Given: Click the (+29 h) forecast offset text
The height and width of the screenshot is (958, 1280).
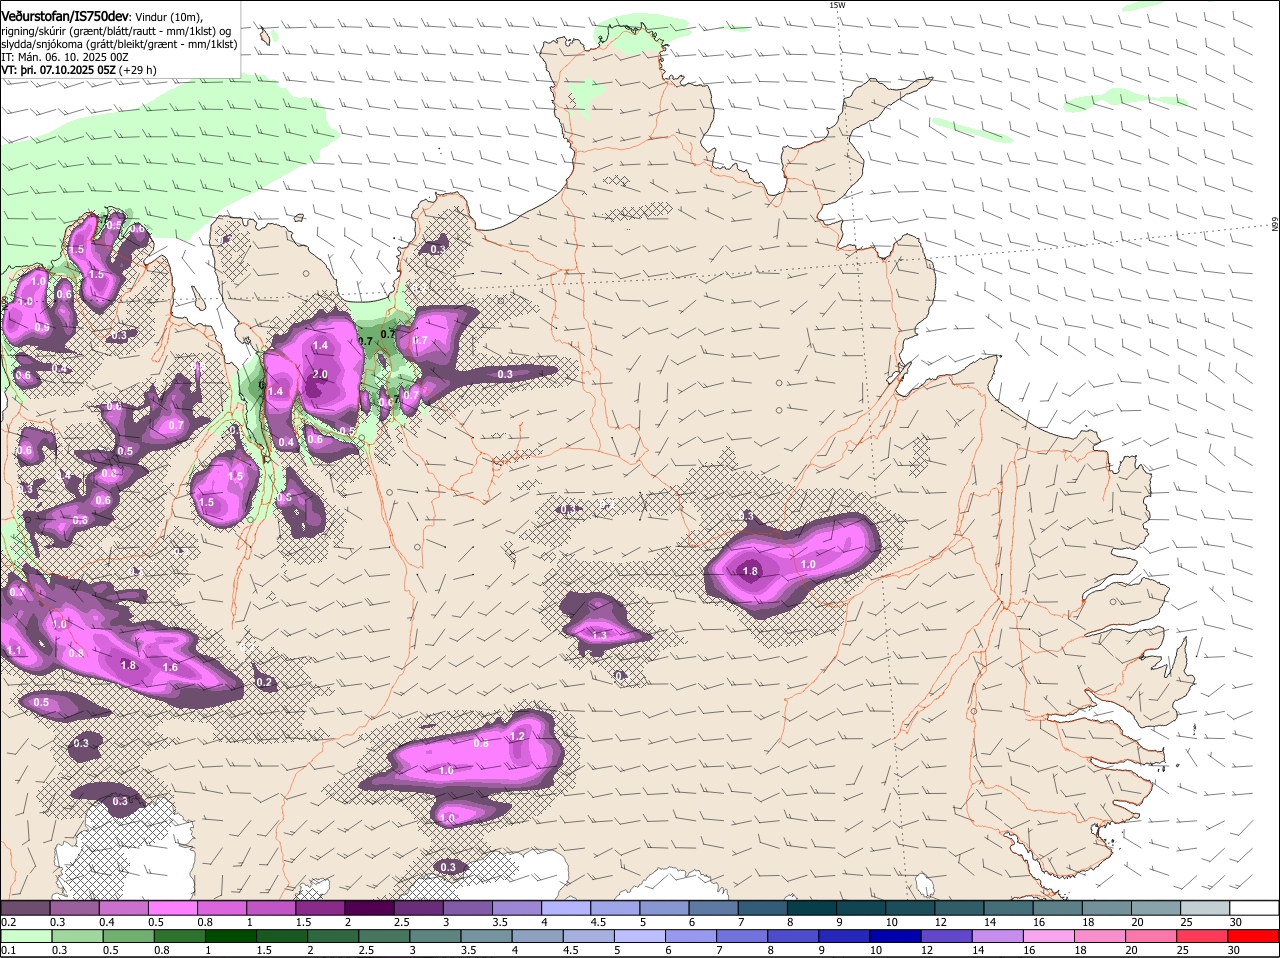Looking at the screenshot, I should (138, 71).
